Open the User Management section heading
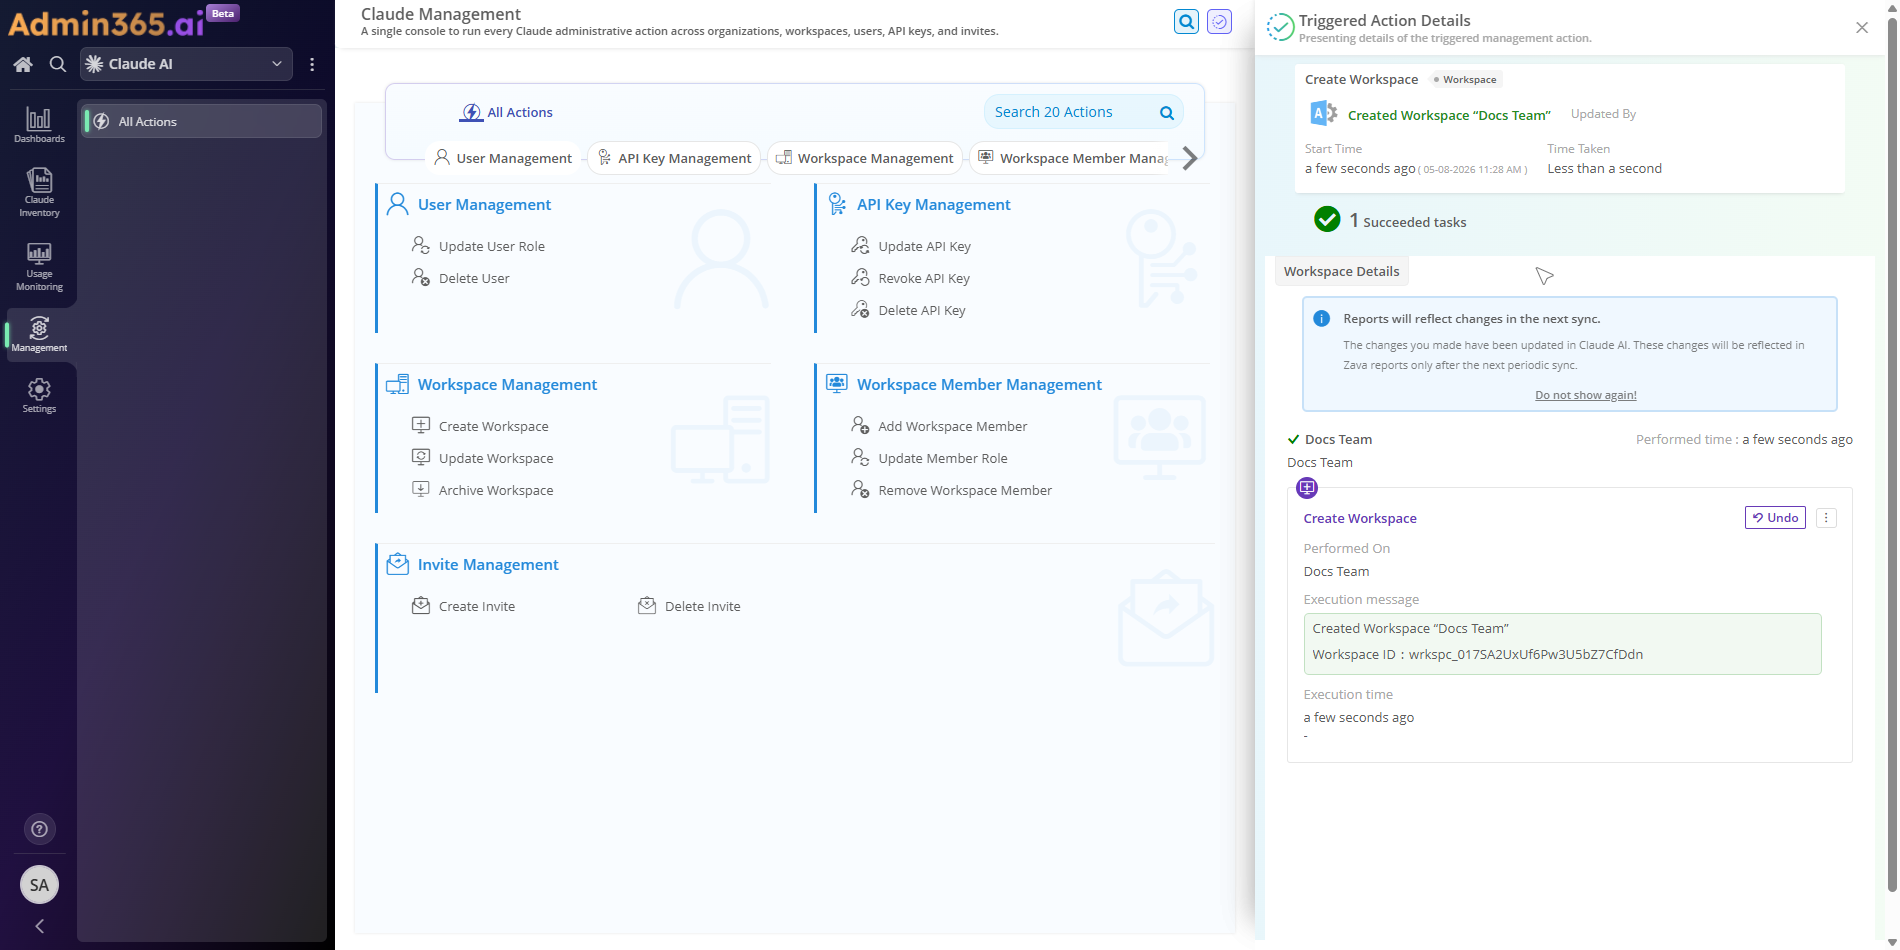 click(x=484, y=204)
